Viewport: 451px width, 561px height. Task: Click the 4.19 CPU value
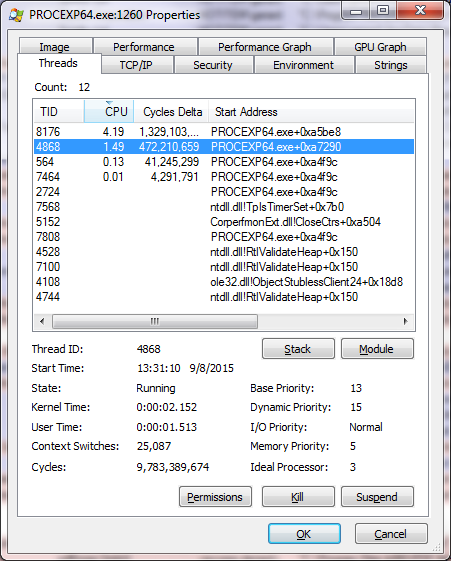tap(113, 132)
